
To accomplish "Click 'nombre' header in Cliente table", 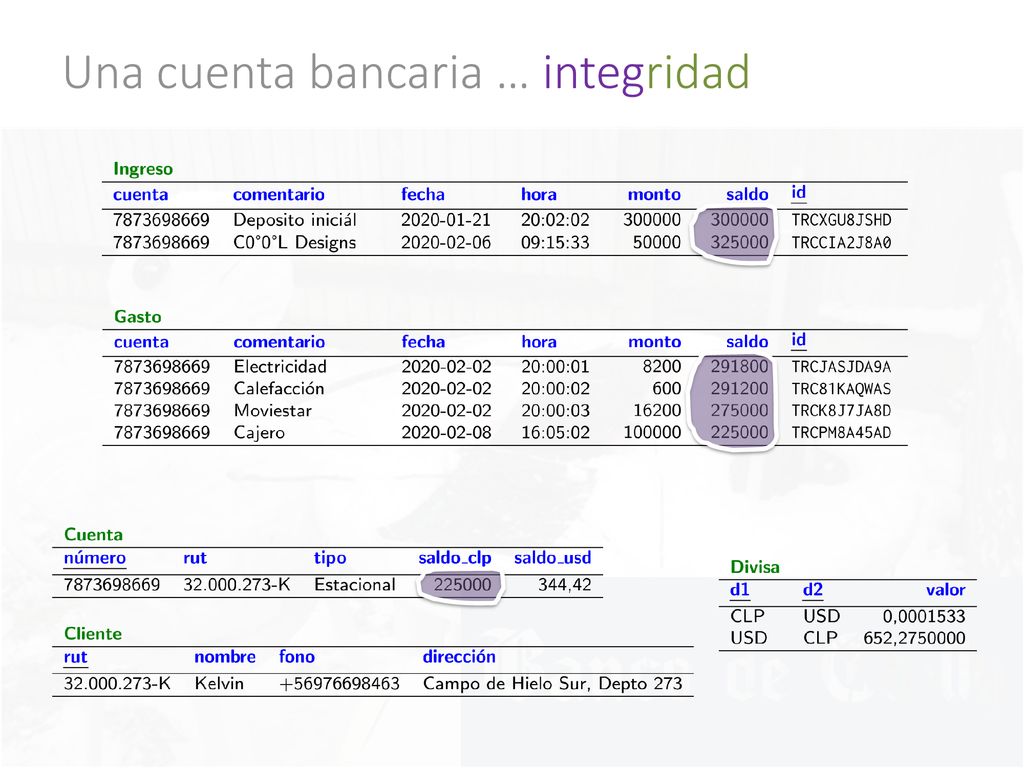I will 225,657.
